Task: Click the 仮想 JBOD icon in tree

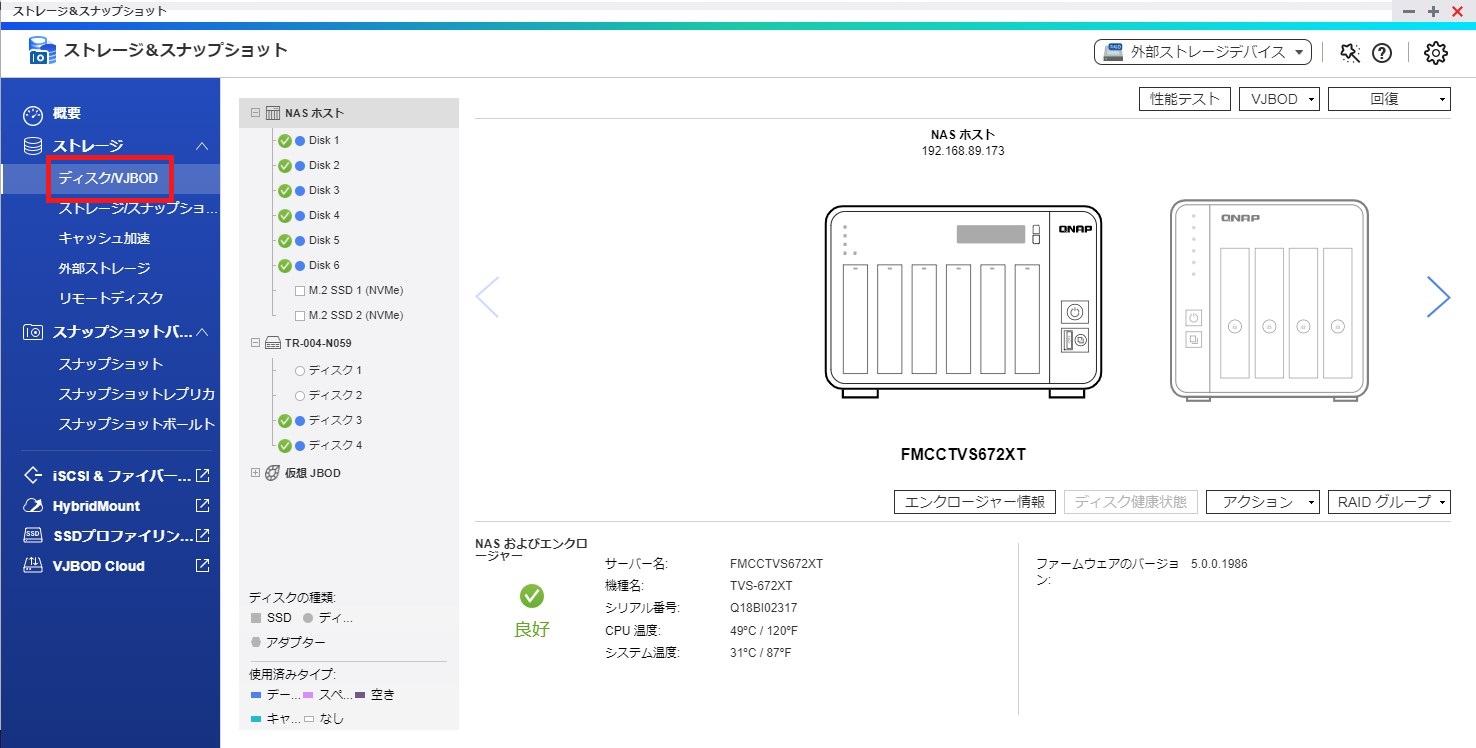Action: click(x=273, y=473)
